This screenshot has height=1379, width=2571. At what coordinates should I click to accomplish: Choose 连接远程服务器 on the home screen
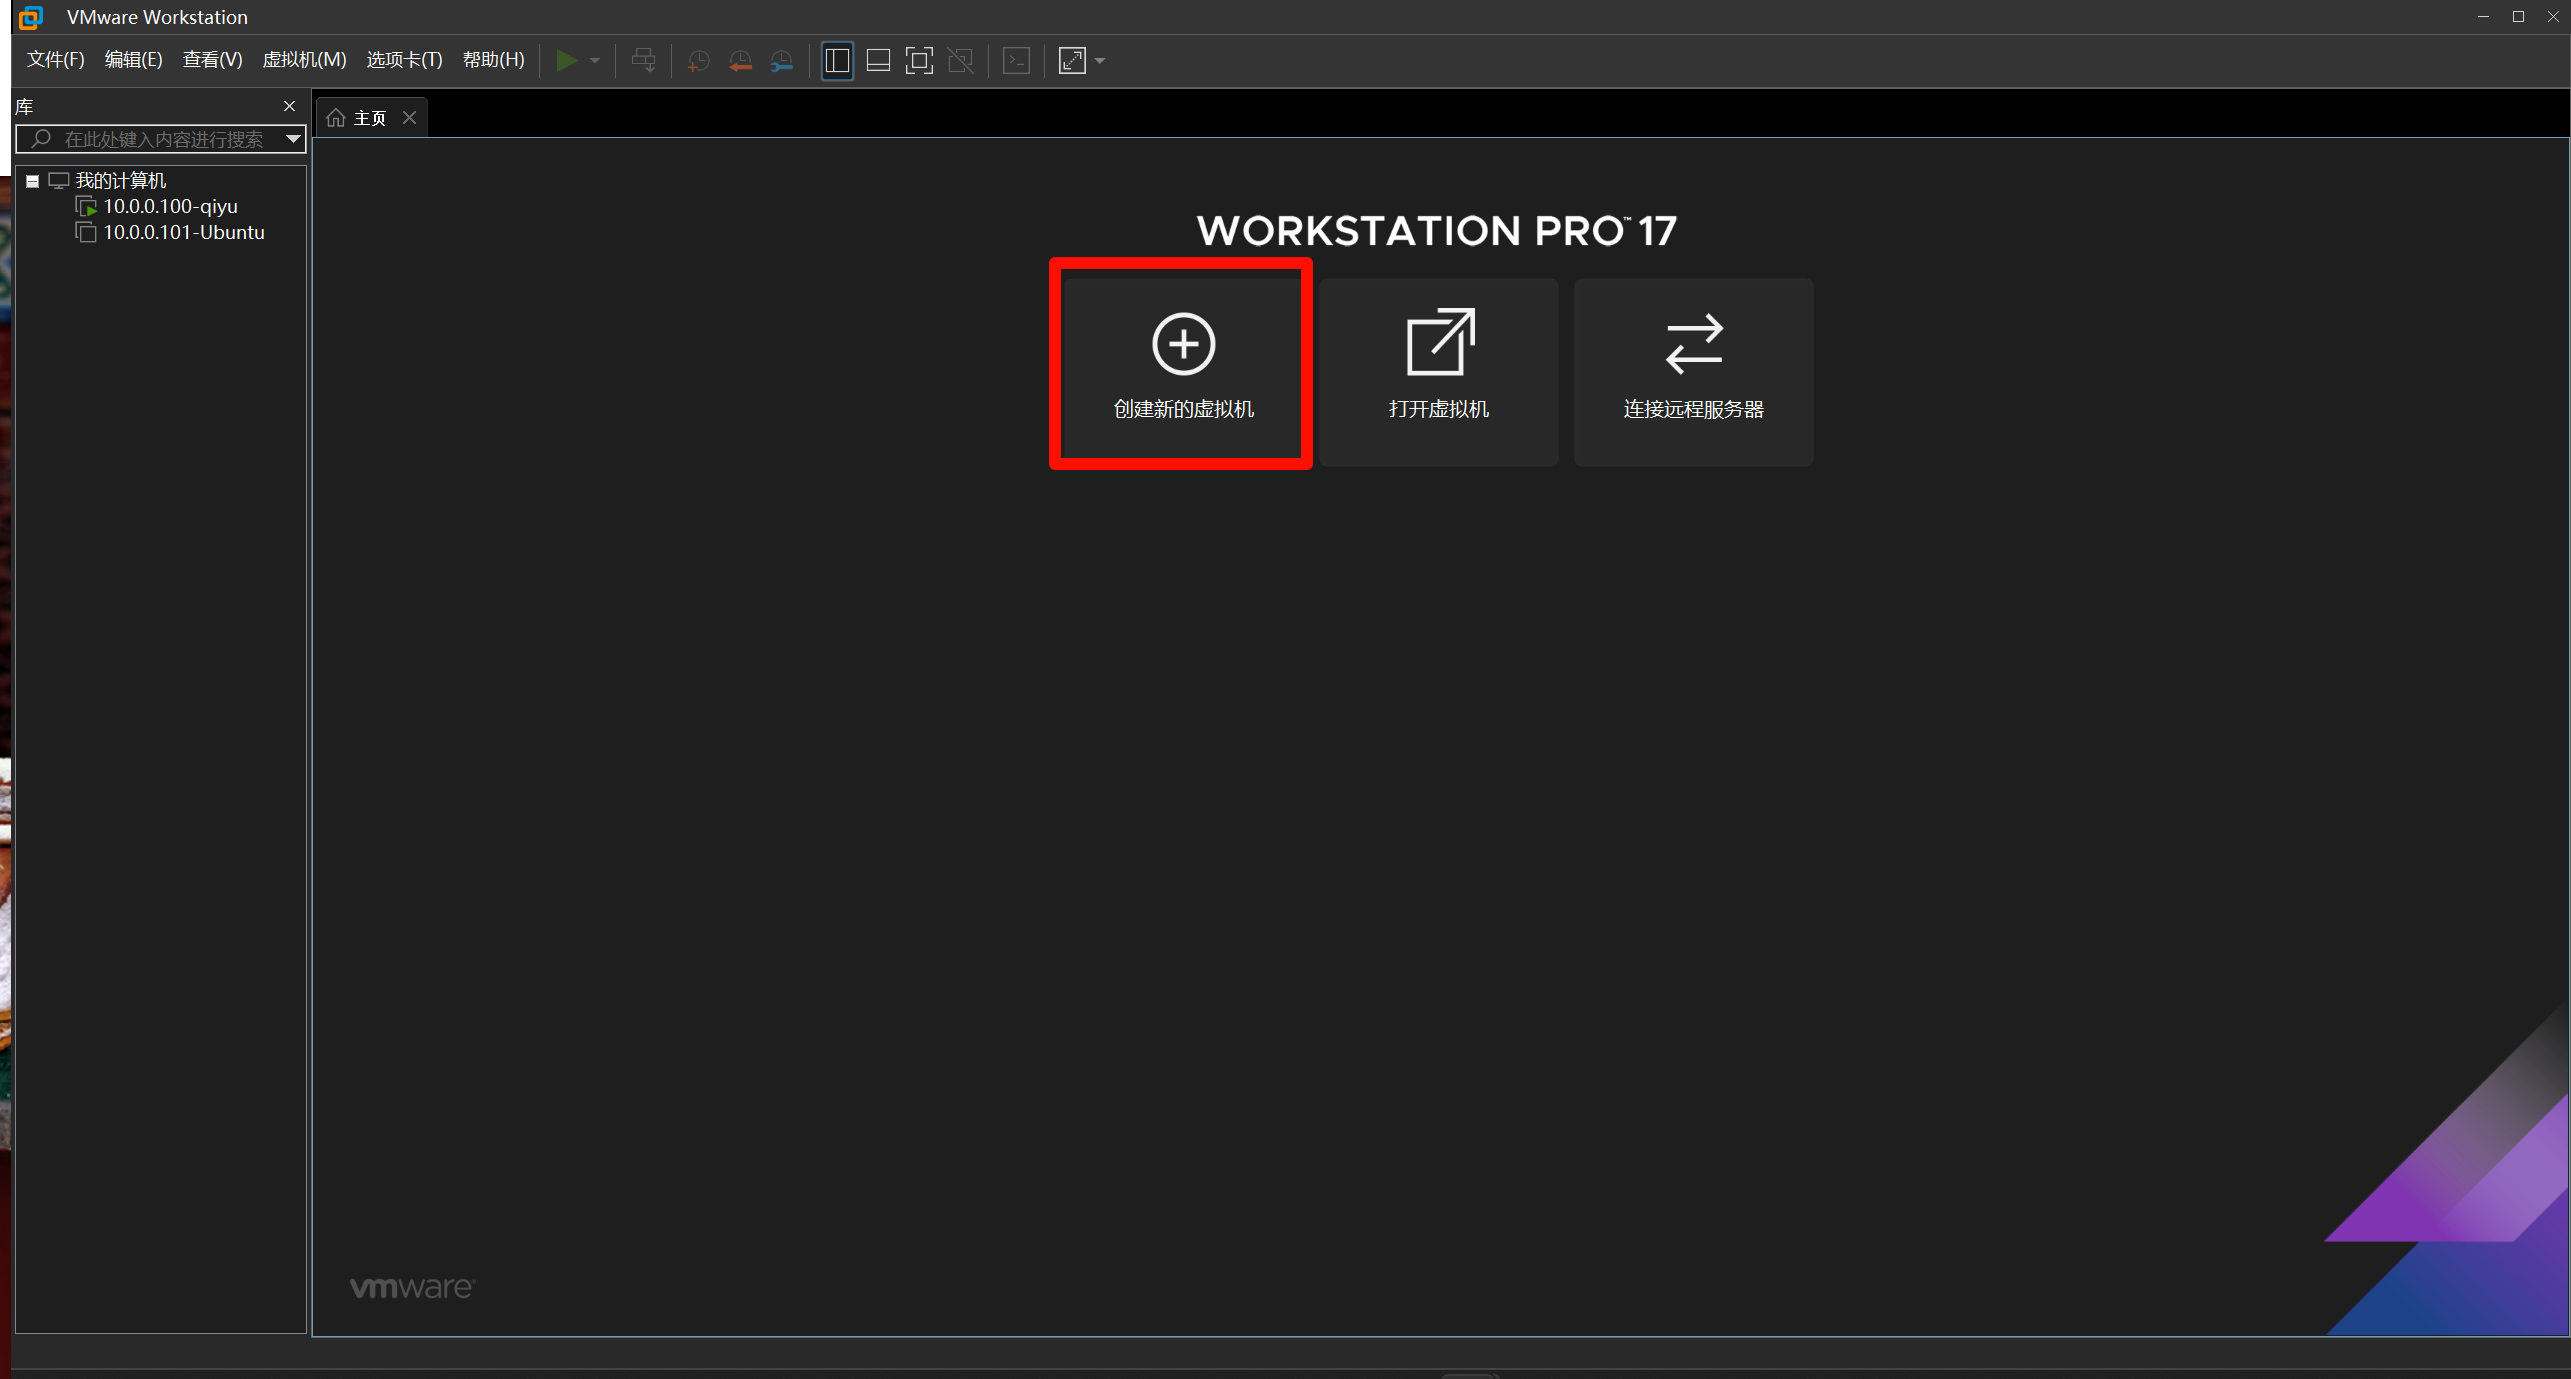click(1692, 370)
